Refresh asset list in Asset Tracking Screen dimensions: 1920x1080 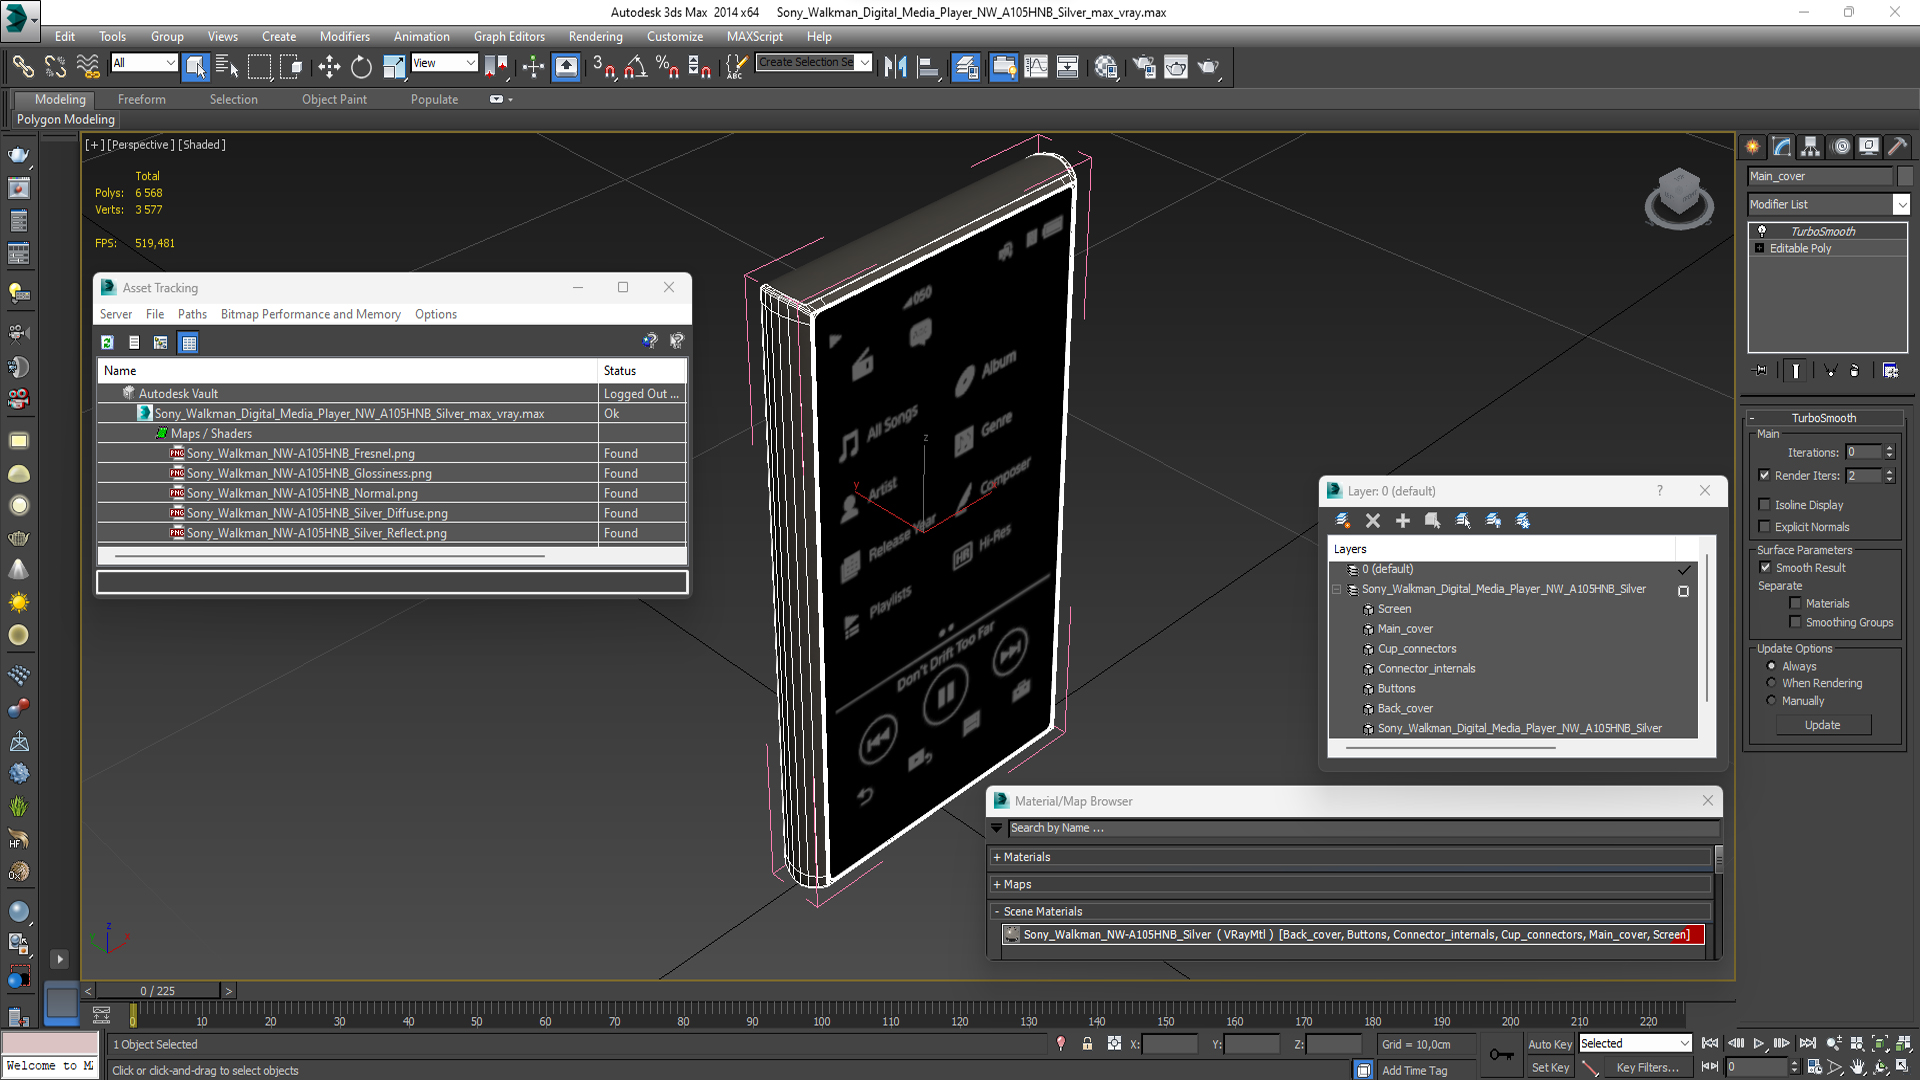107,342
